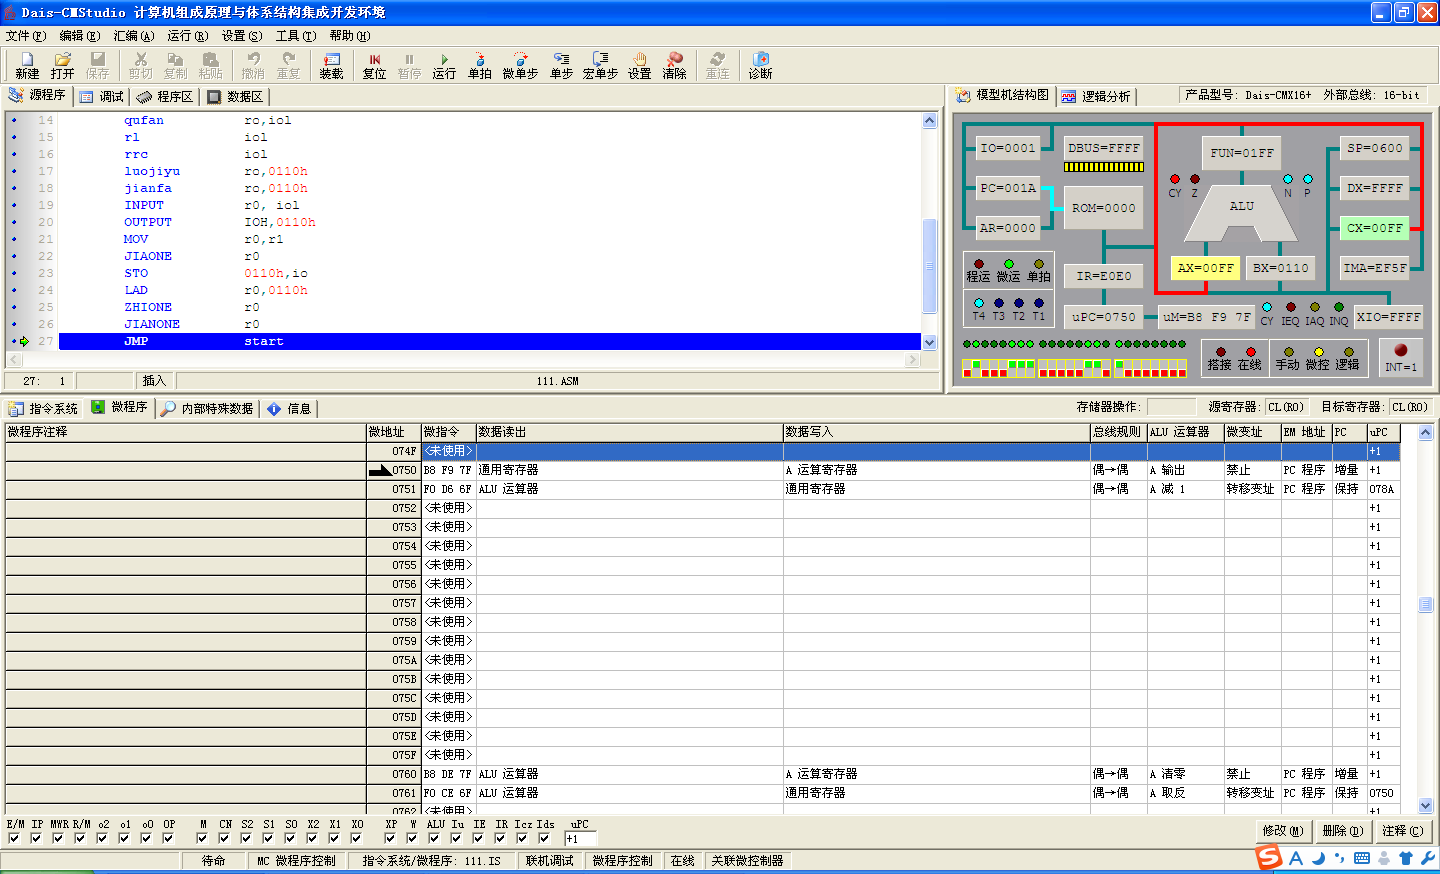The width and height of the screenshot is (1440, 874).
Task: Click the 关联微控制器 status bar entry
Action: pyautogui.click(x=747, y=861)
